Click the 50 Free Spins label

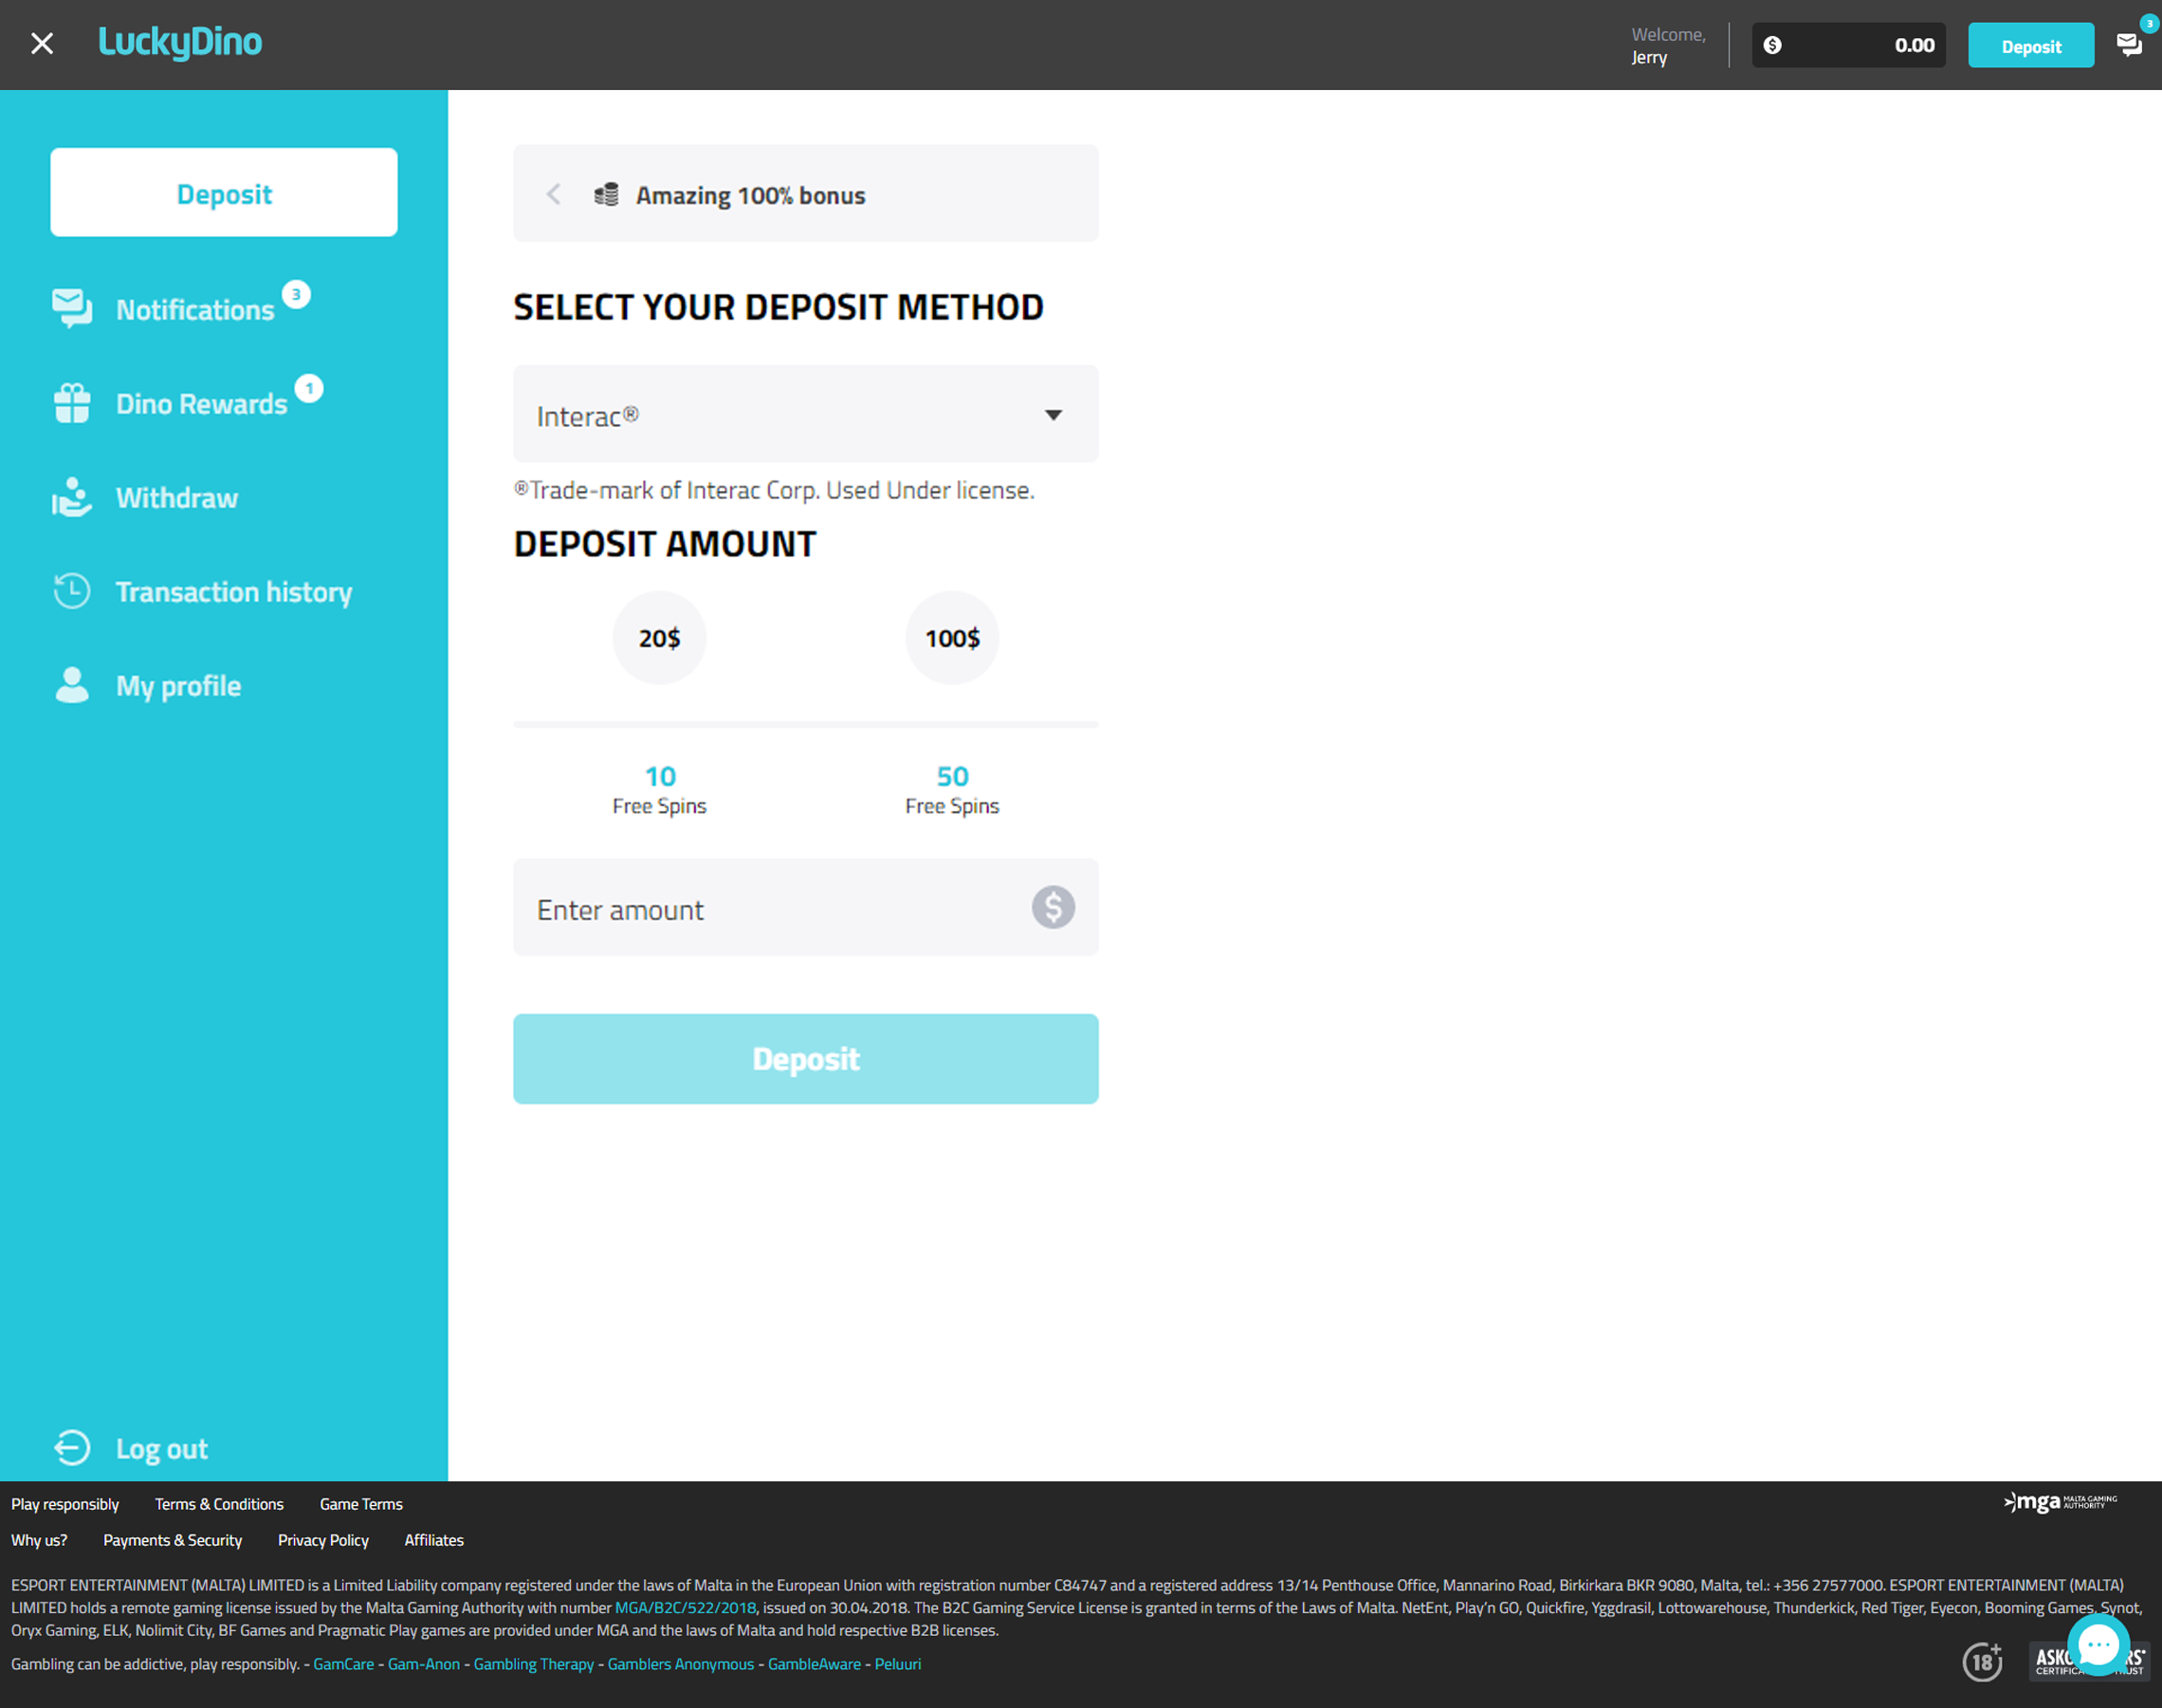pos(952,790)
